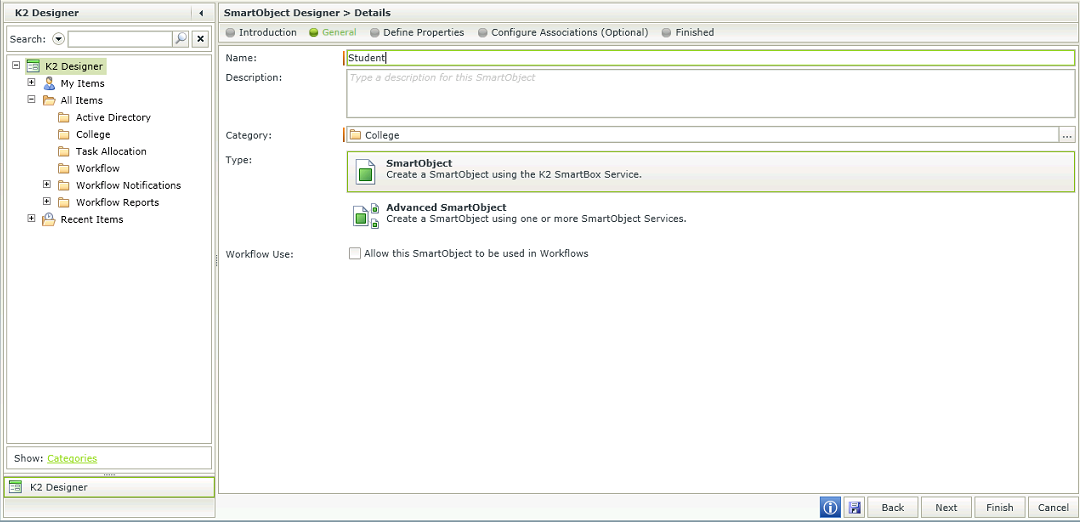
Task: Click into the Search text box
Action: (120, 39)
